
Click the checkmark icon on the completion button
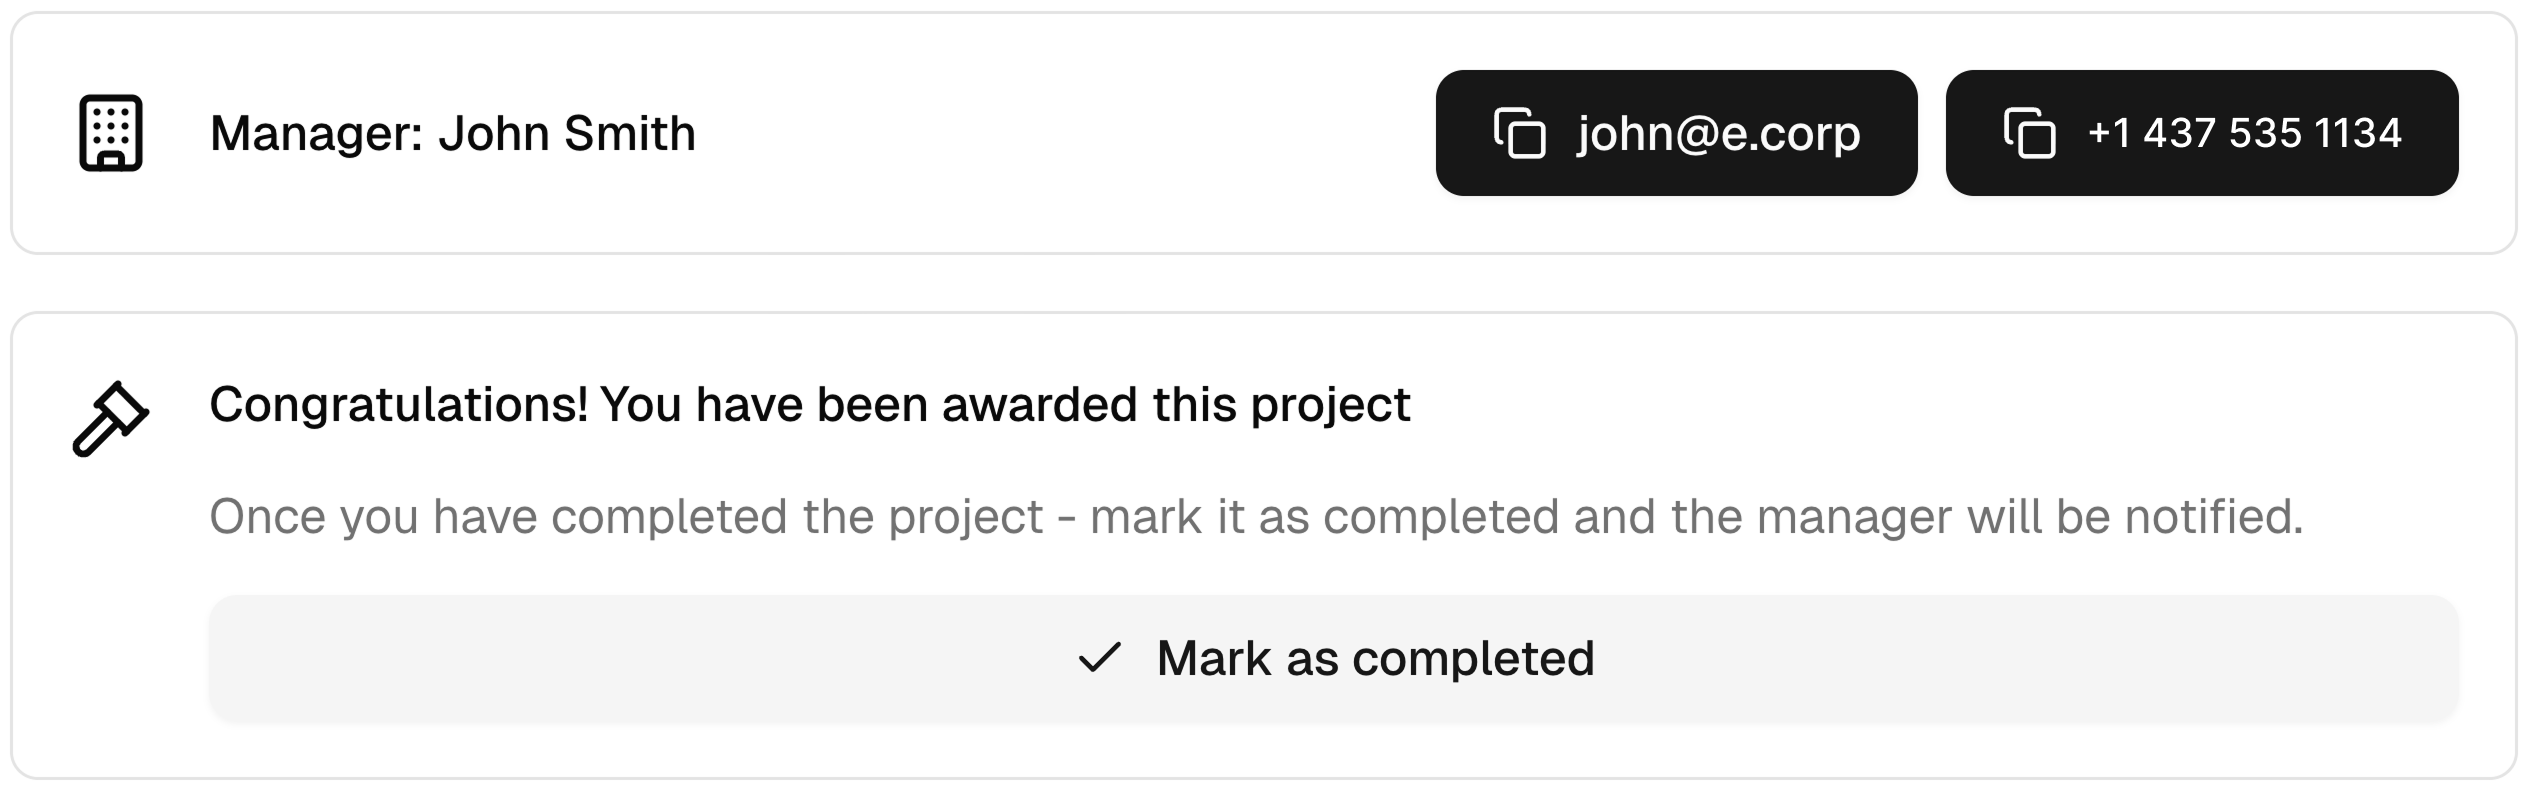[1099, 658]
